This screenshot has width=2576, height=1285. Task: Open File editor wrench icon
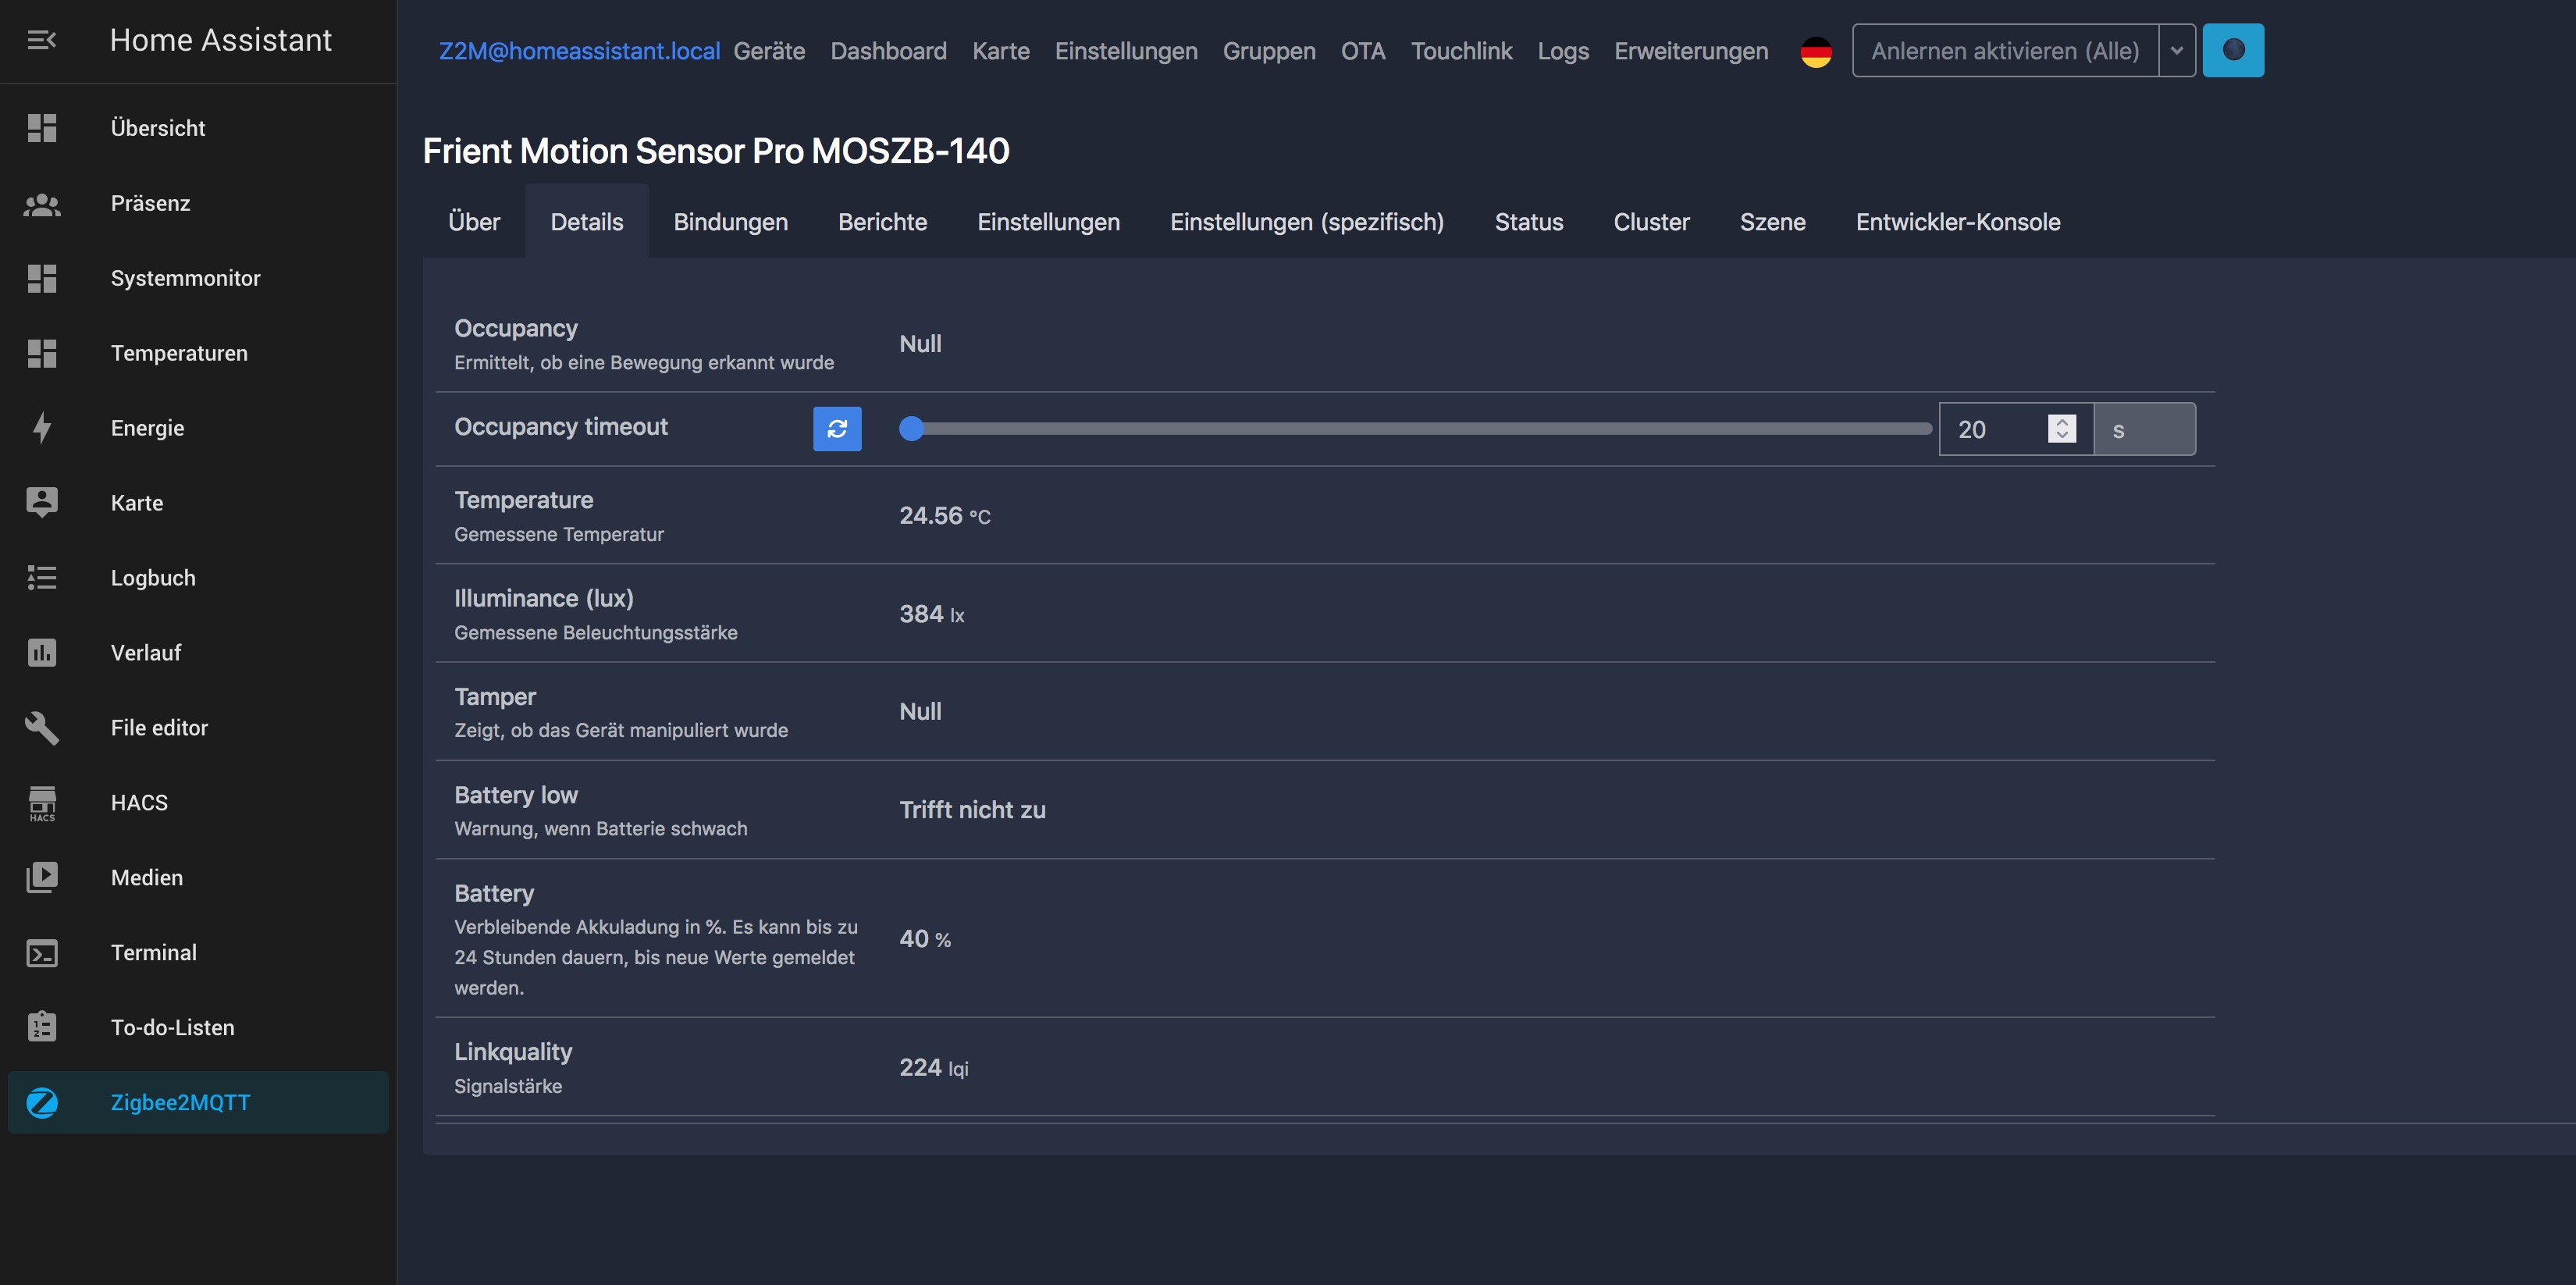pyautogui.click(x=41, y=728)
